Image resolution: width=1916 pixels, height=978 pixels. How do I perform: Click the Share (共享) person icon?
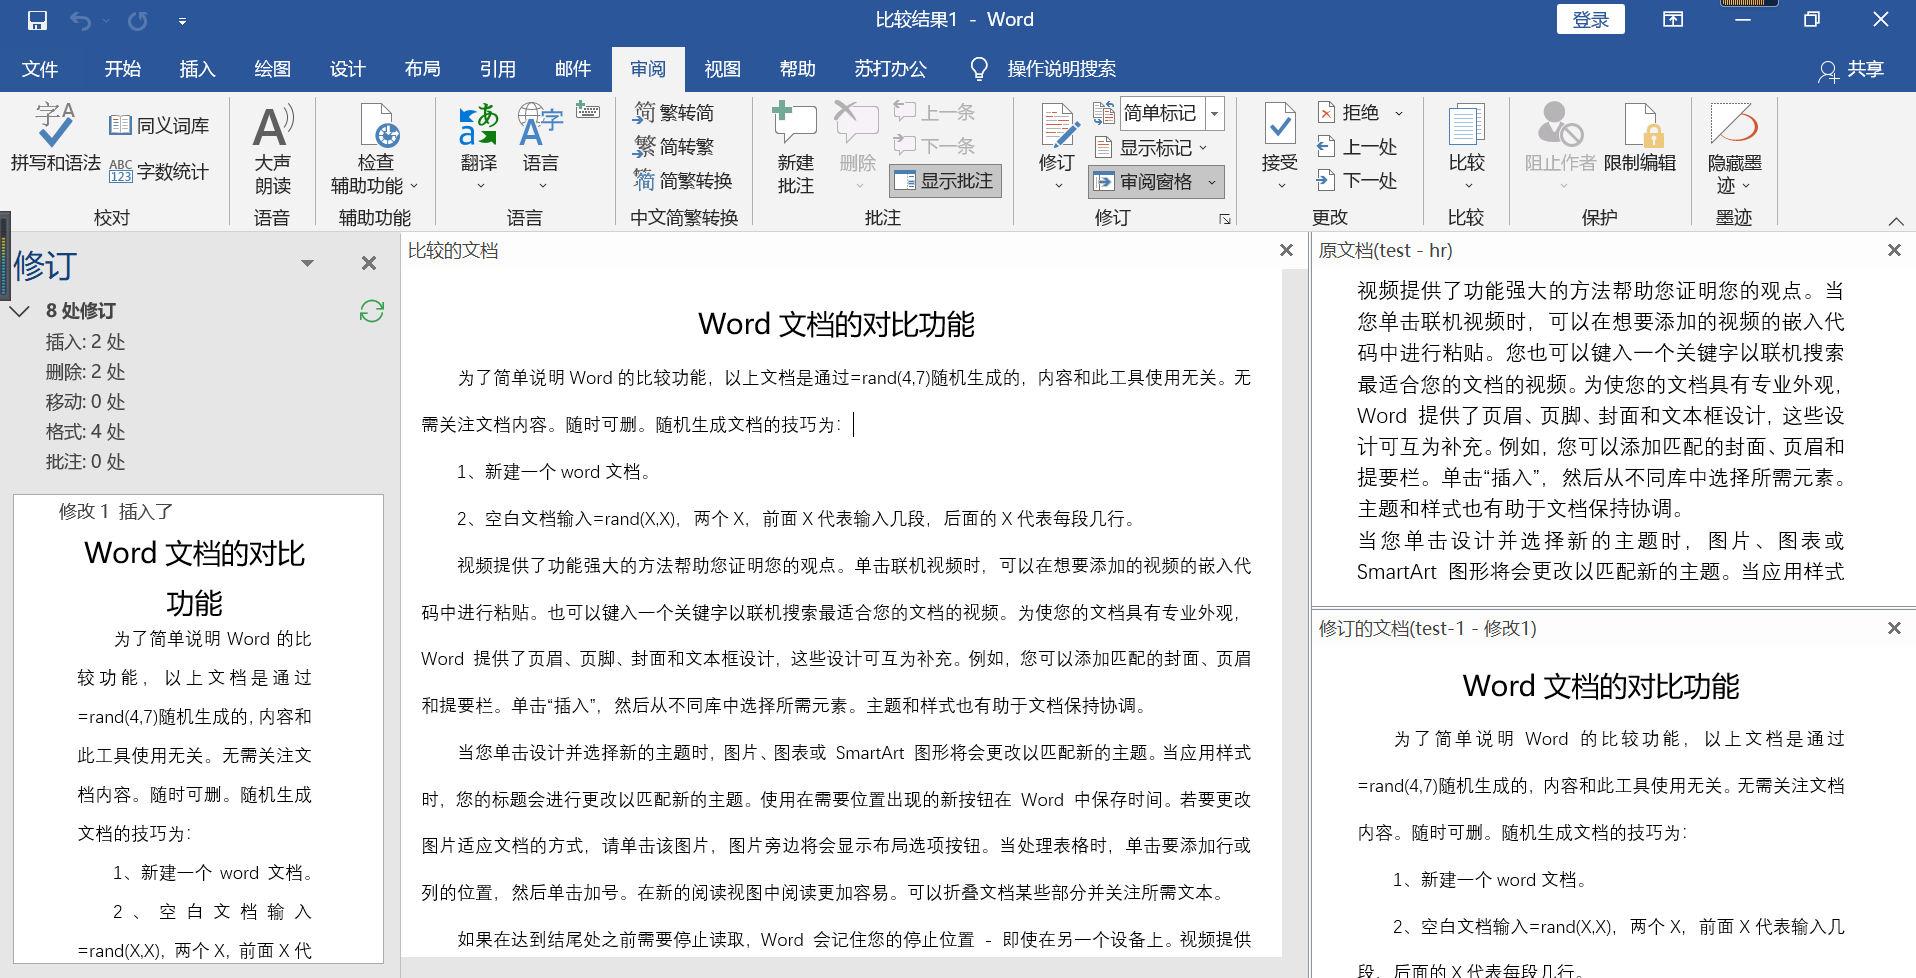pyautogui.click(x=1828, y=70)
